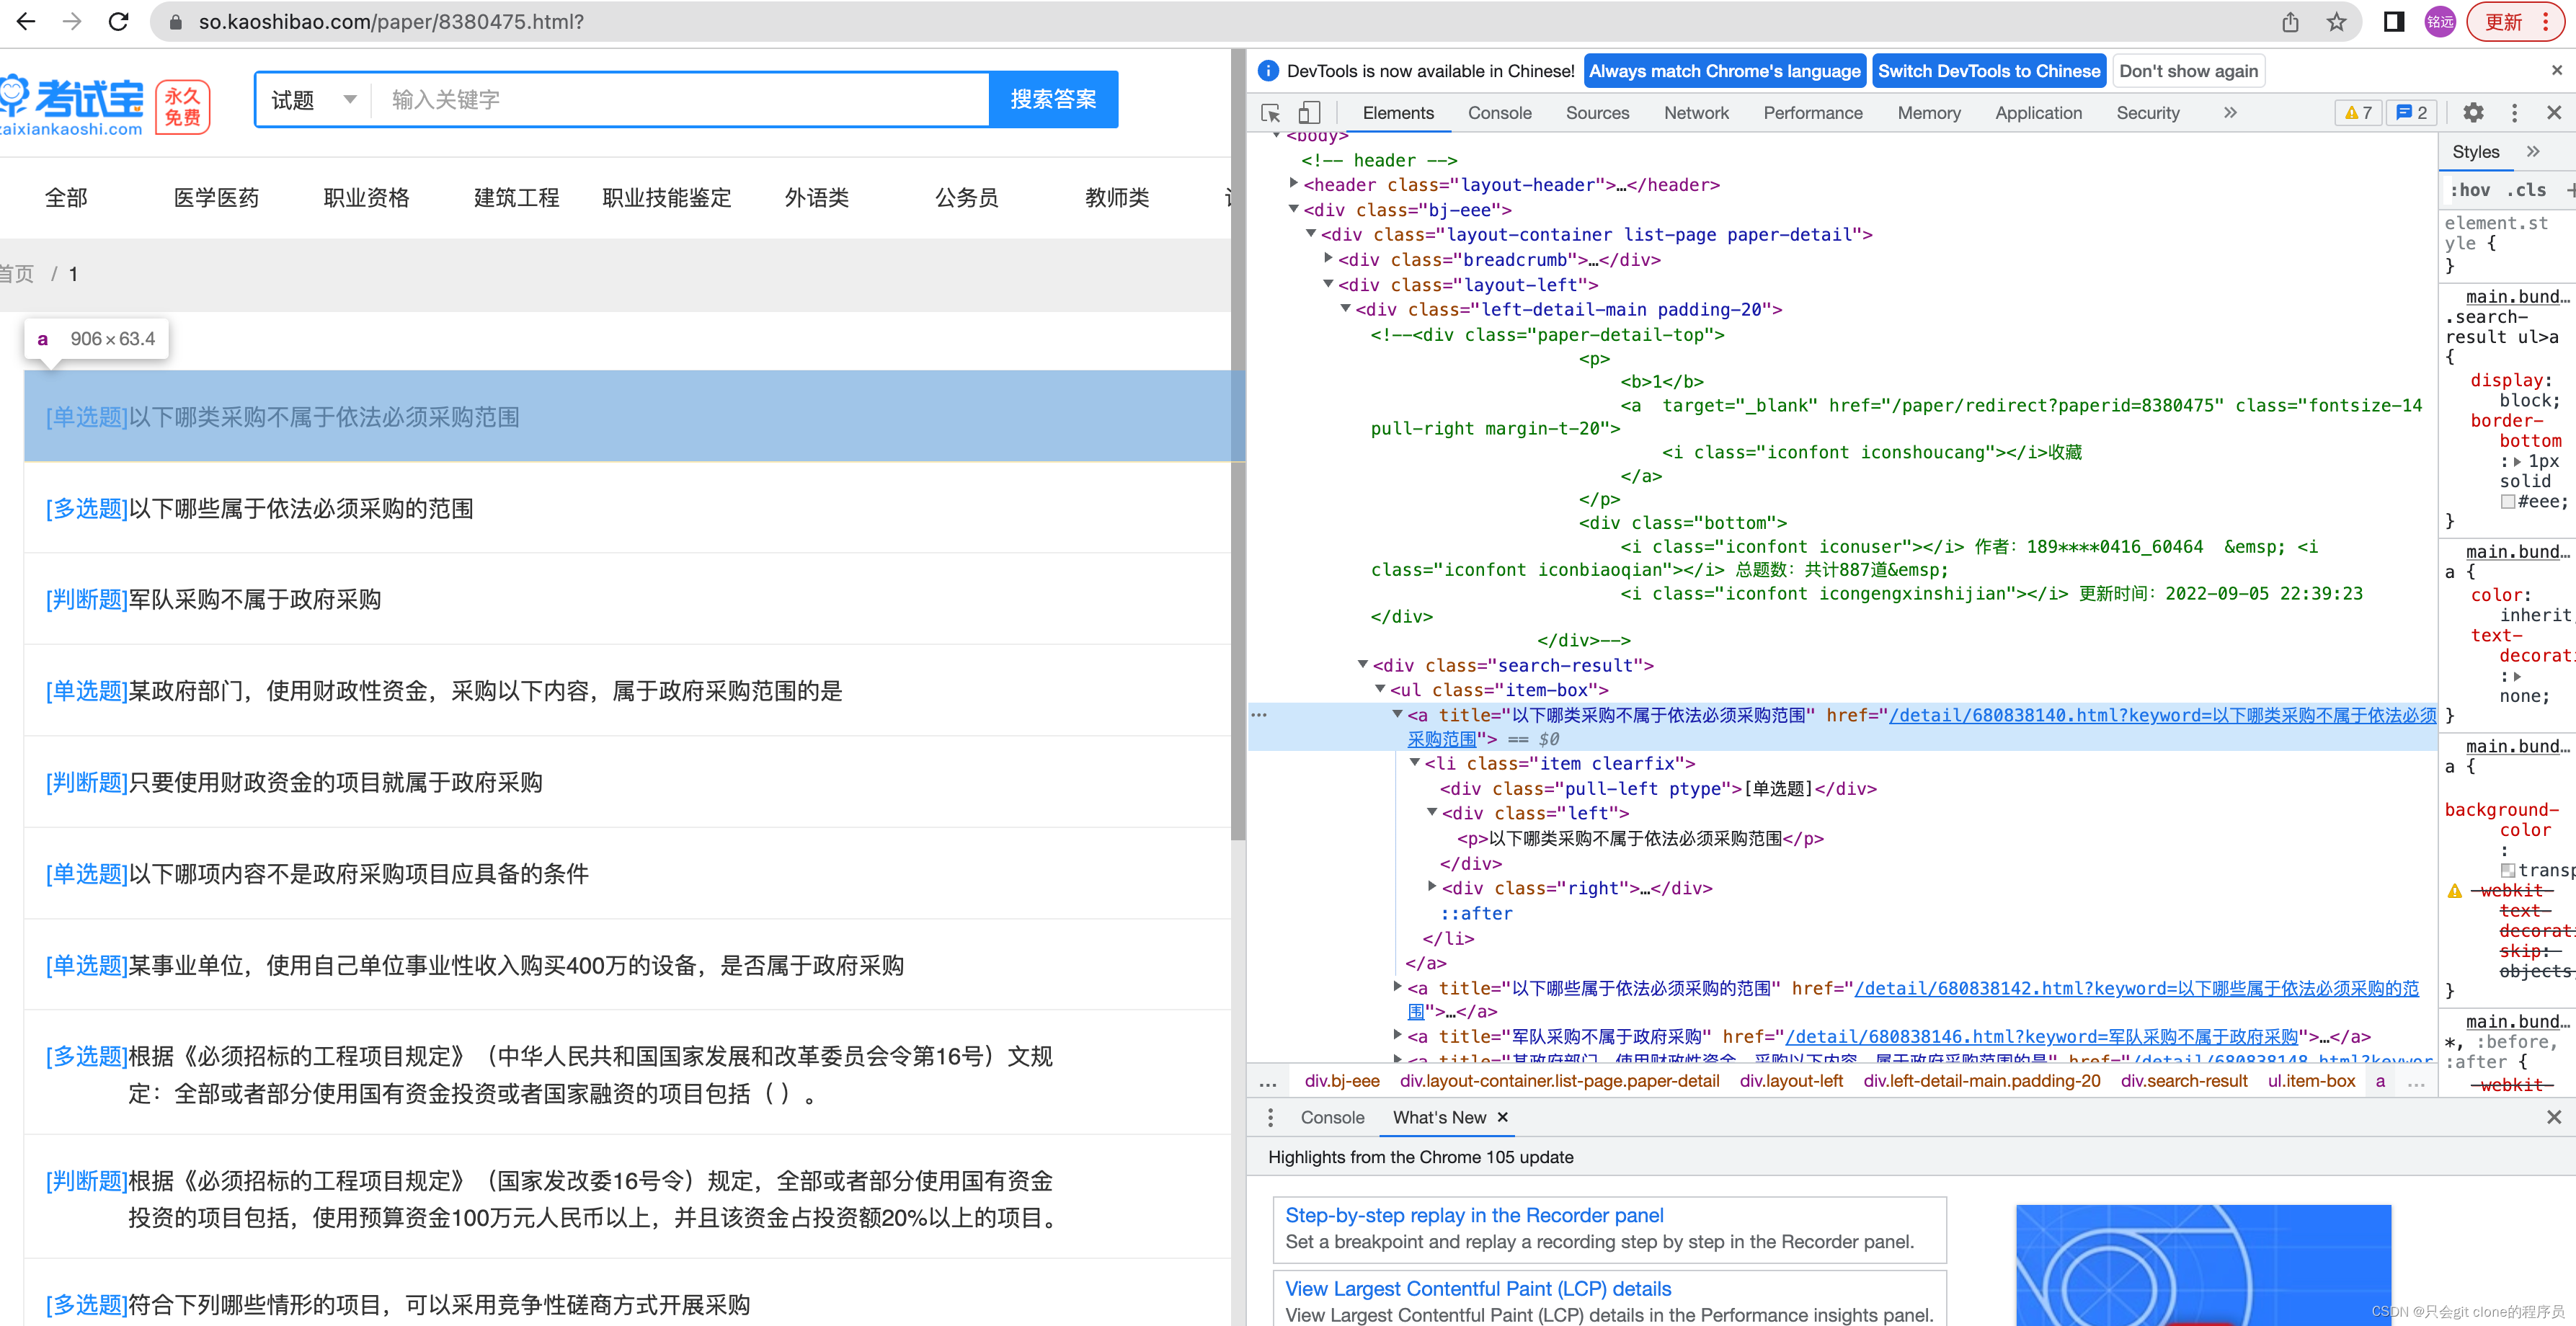Switch to the Network tab

tap(1695, 113)
